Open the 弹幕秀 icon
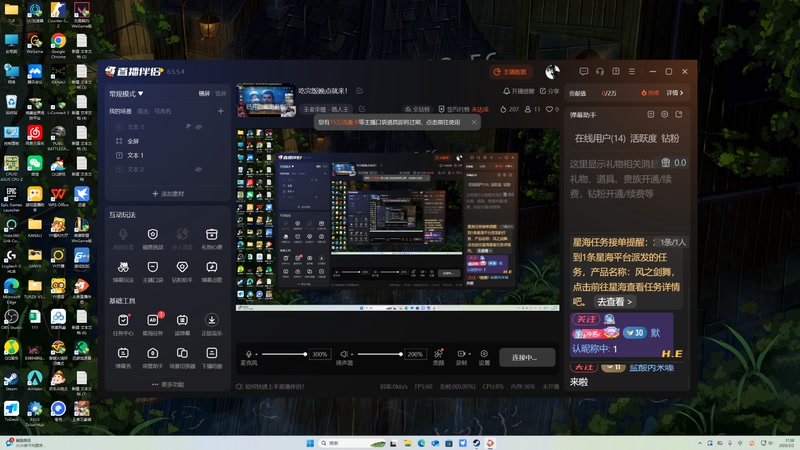Image resolution: width=800 pixels, height=450 pixels. point(123,353)
